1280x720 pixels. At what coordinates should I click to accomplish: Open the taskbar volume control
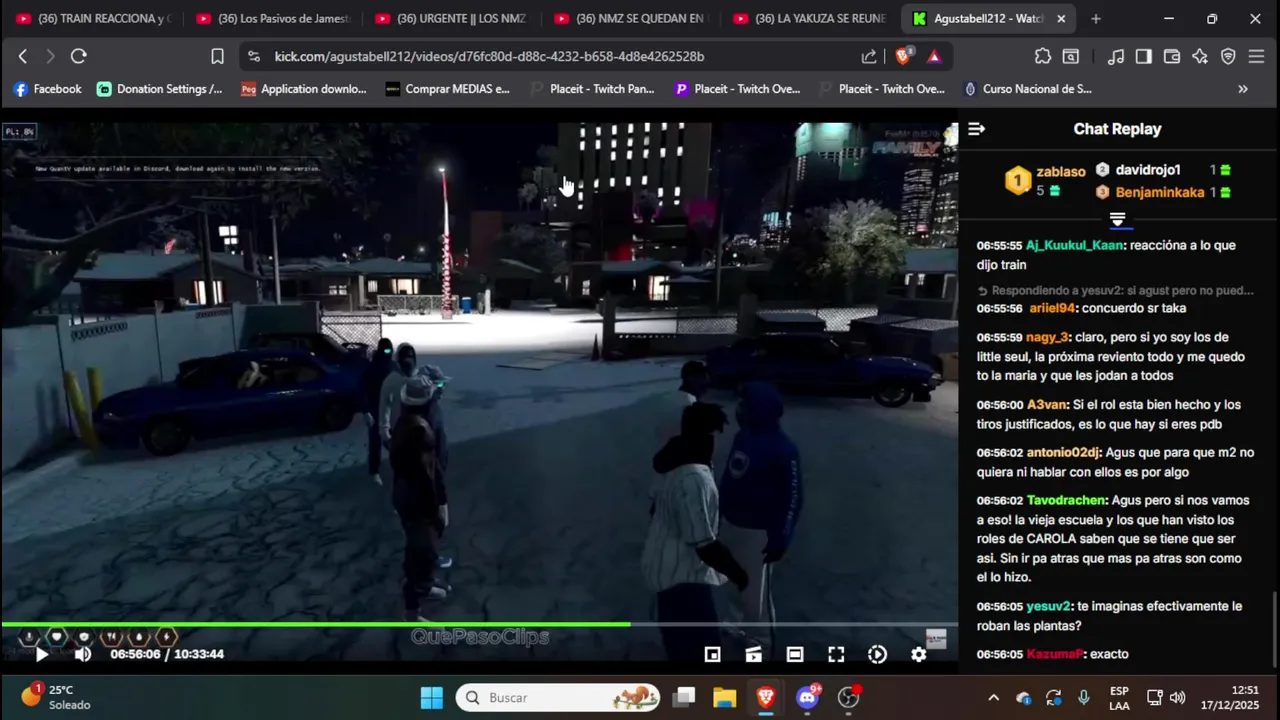coord(1178,698)
